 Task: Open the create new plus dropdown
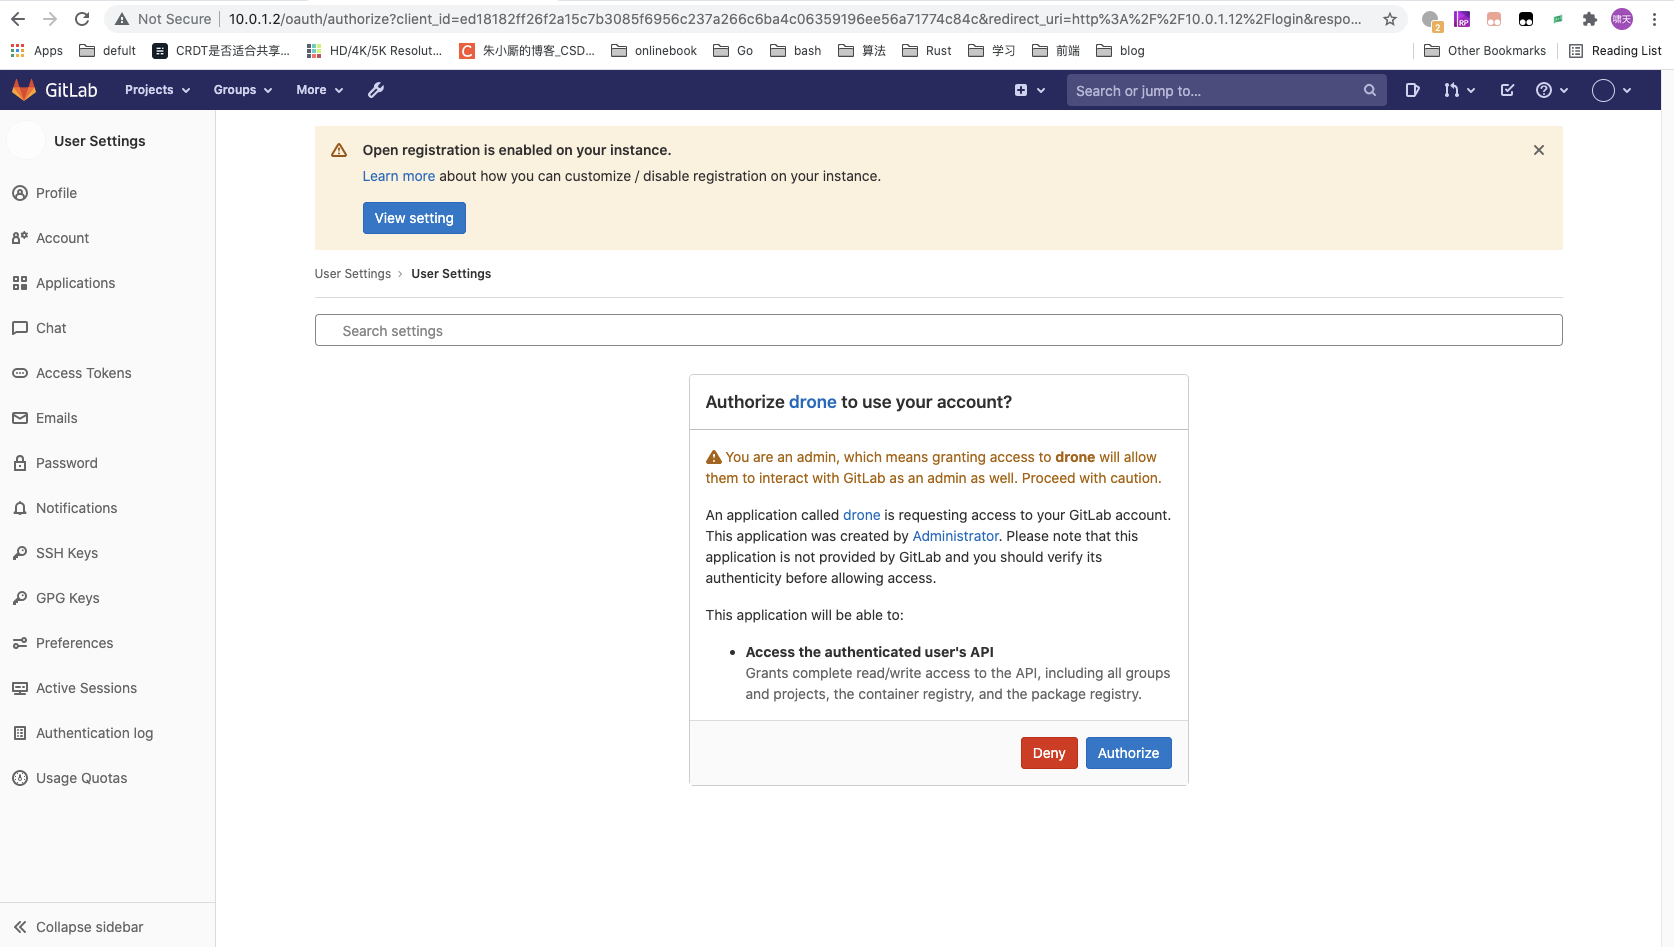pyautogui.click(x=1030, y=90)
